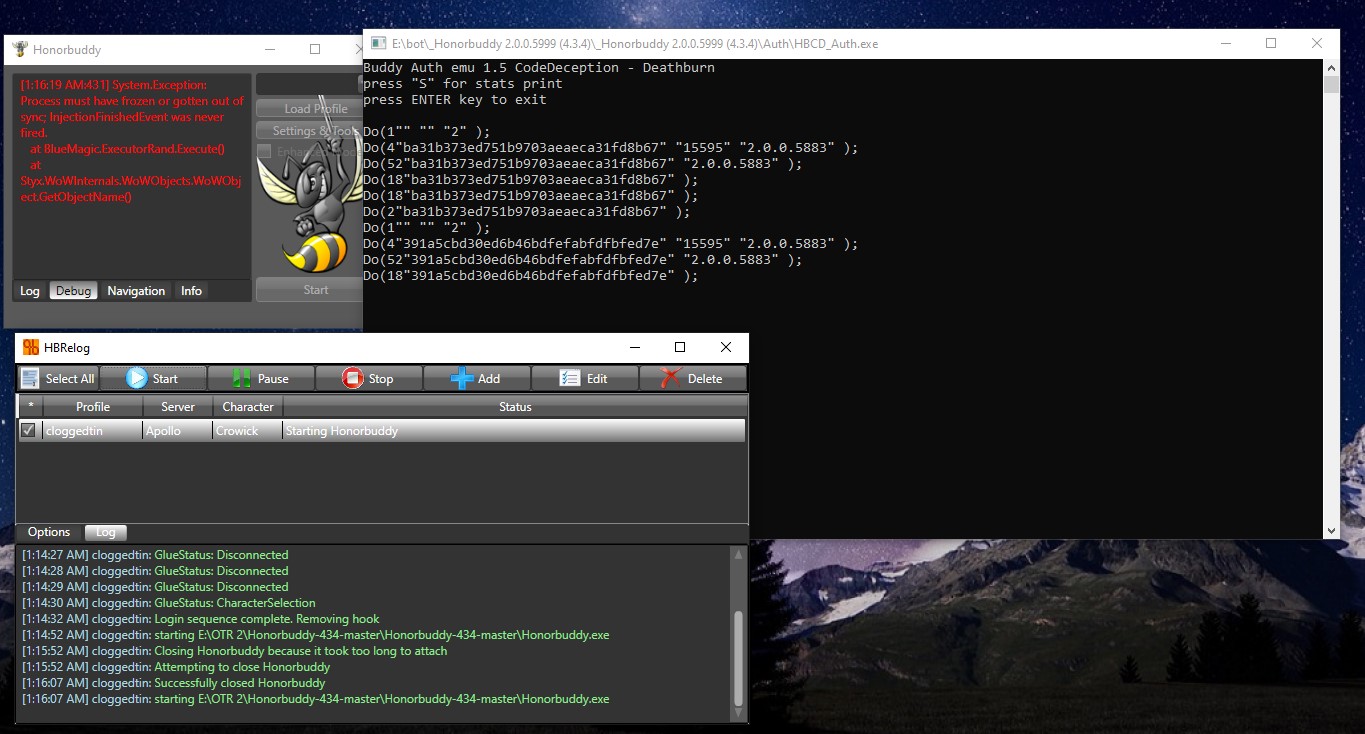Click the red stop icon in HBRelog

(353, 378)
